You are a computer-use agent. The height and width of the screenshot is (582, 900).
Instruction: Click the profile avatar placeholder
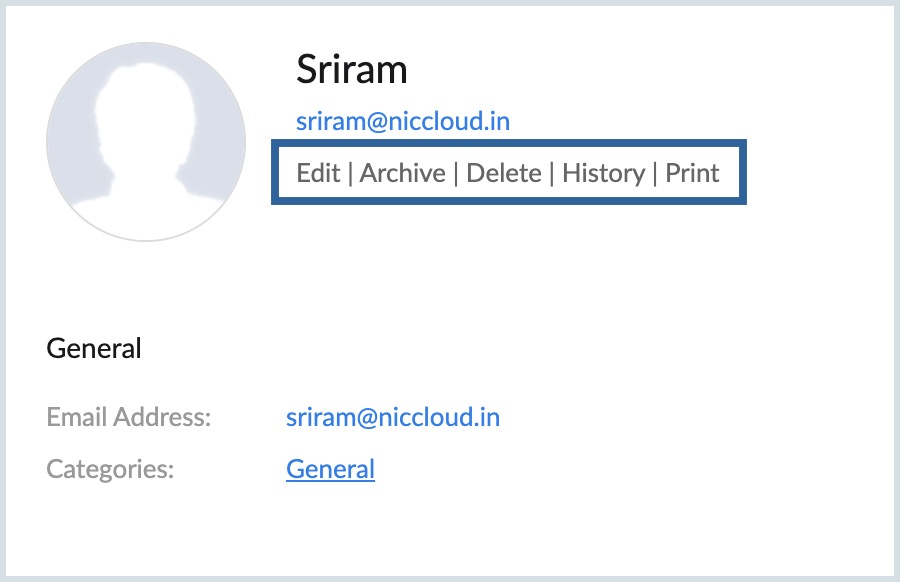click(146, 142)
